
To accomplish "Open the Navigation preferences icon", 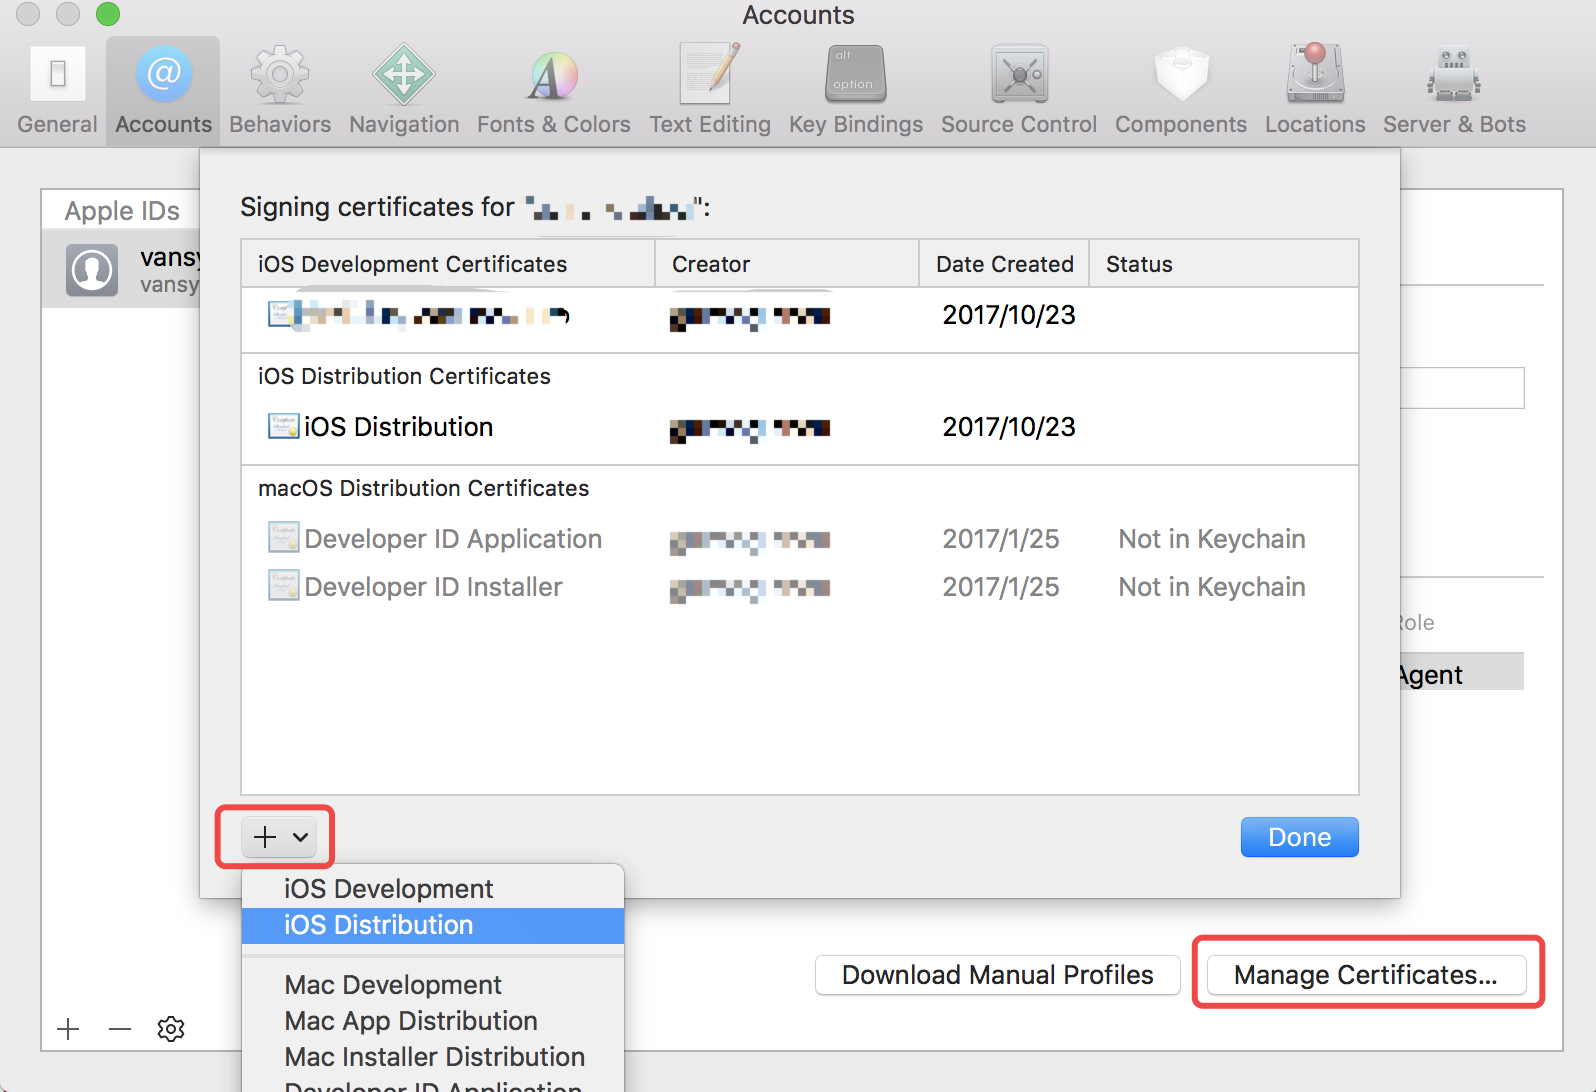I will coord(404,90).
